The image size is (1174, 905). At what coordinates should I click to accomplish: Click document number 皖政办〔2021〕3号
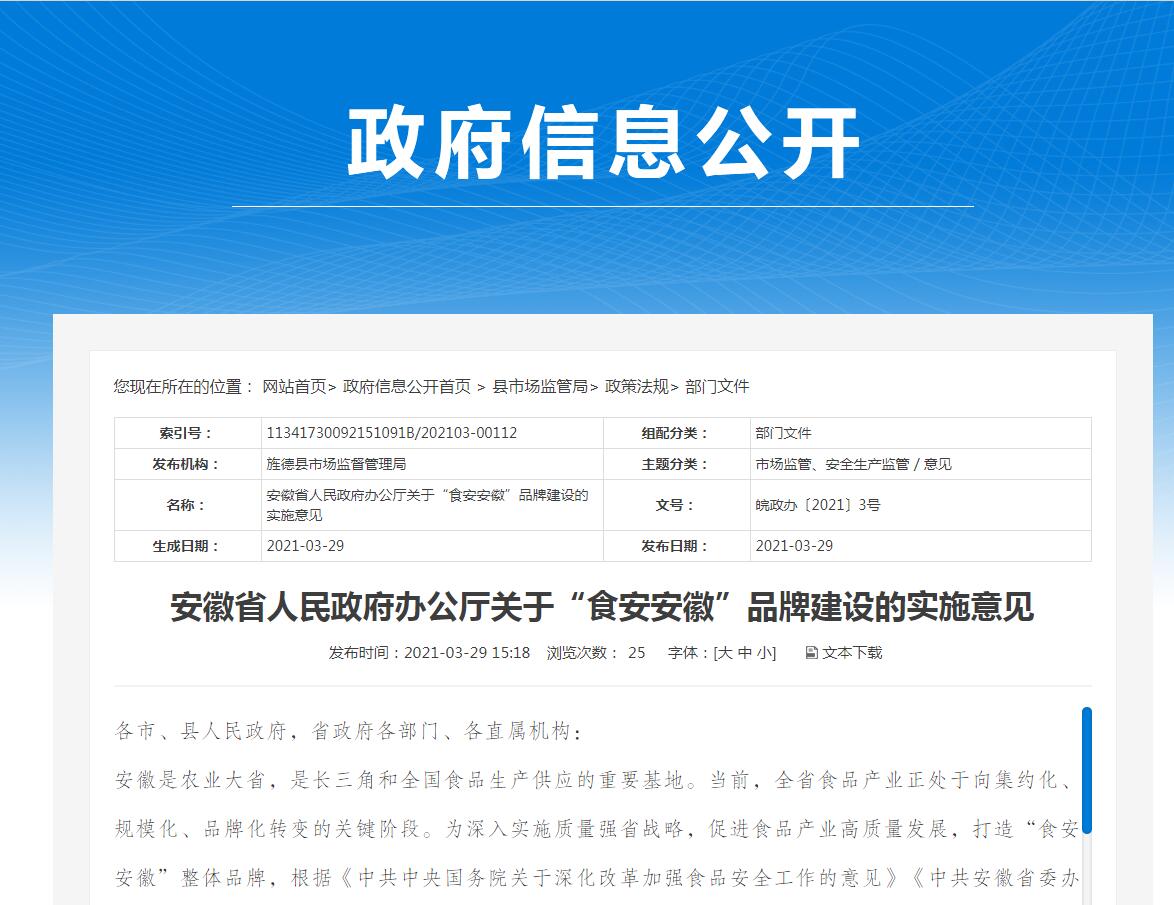click(x=818, y=505)
